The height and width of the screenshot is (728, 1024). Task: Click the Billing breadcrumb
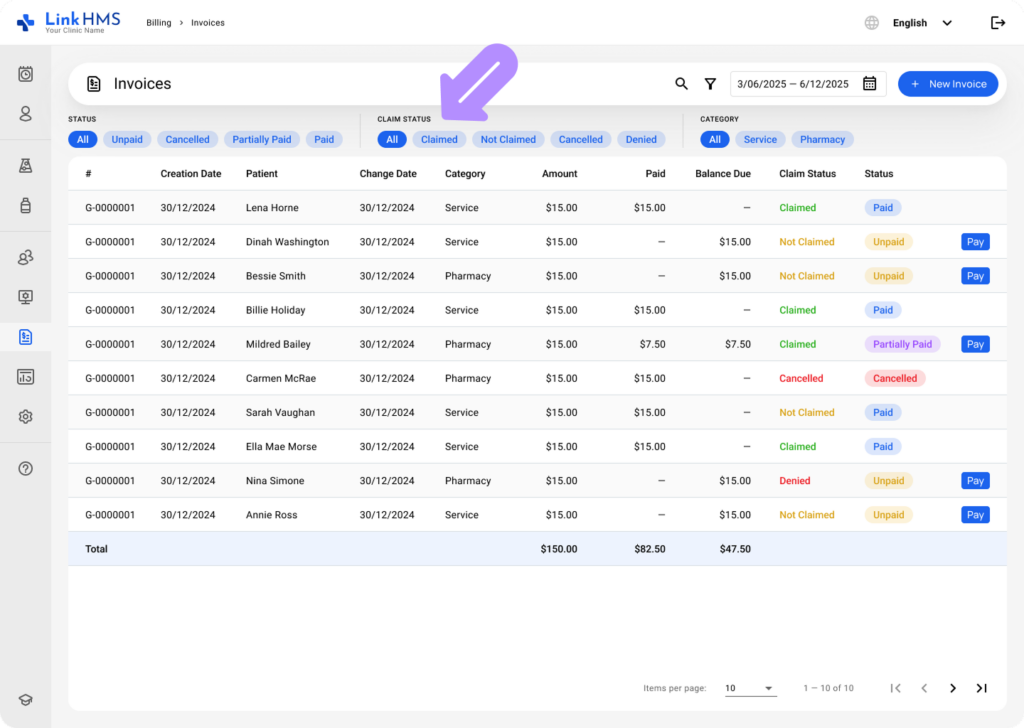[159, 23]
